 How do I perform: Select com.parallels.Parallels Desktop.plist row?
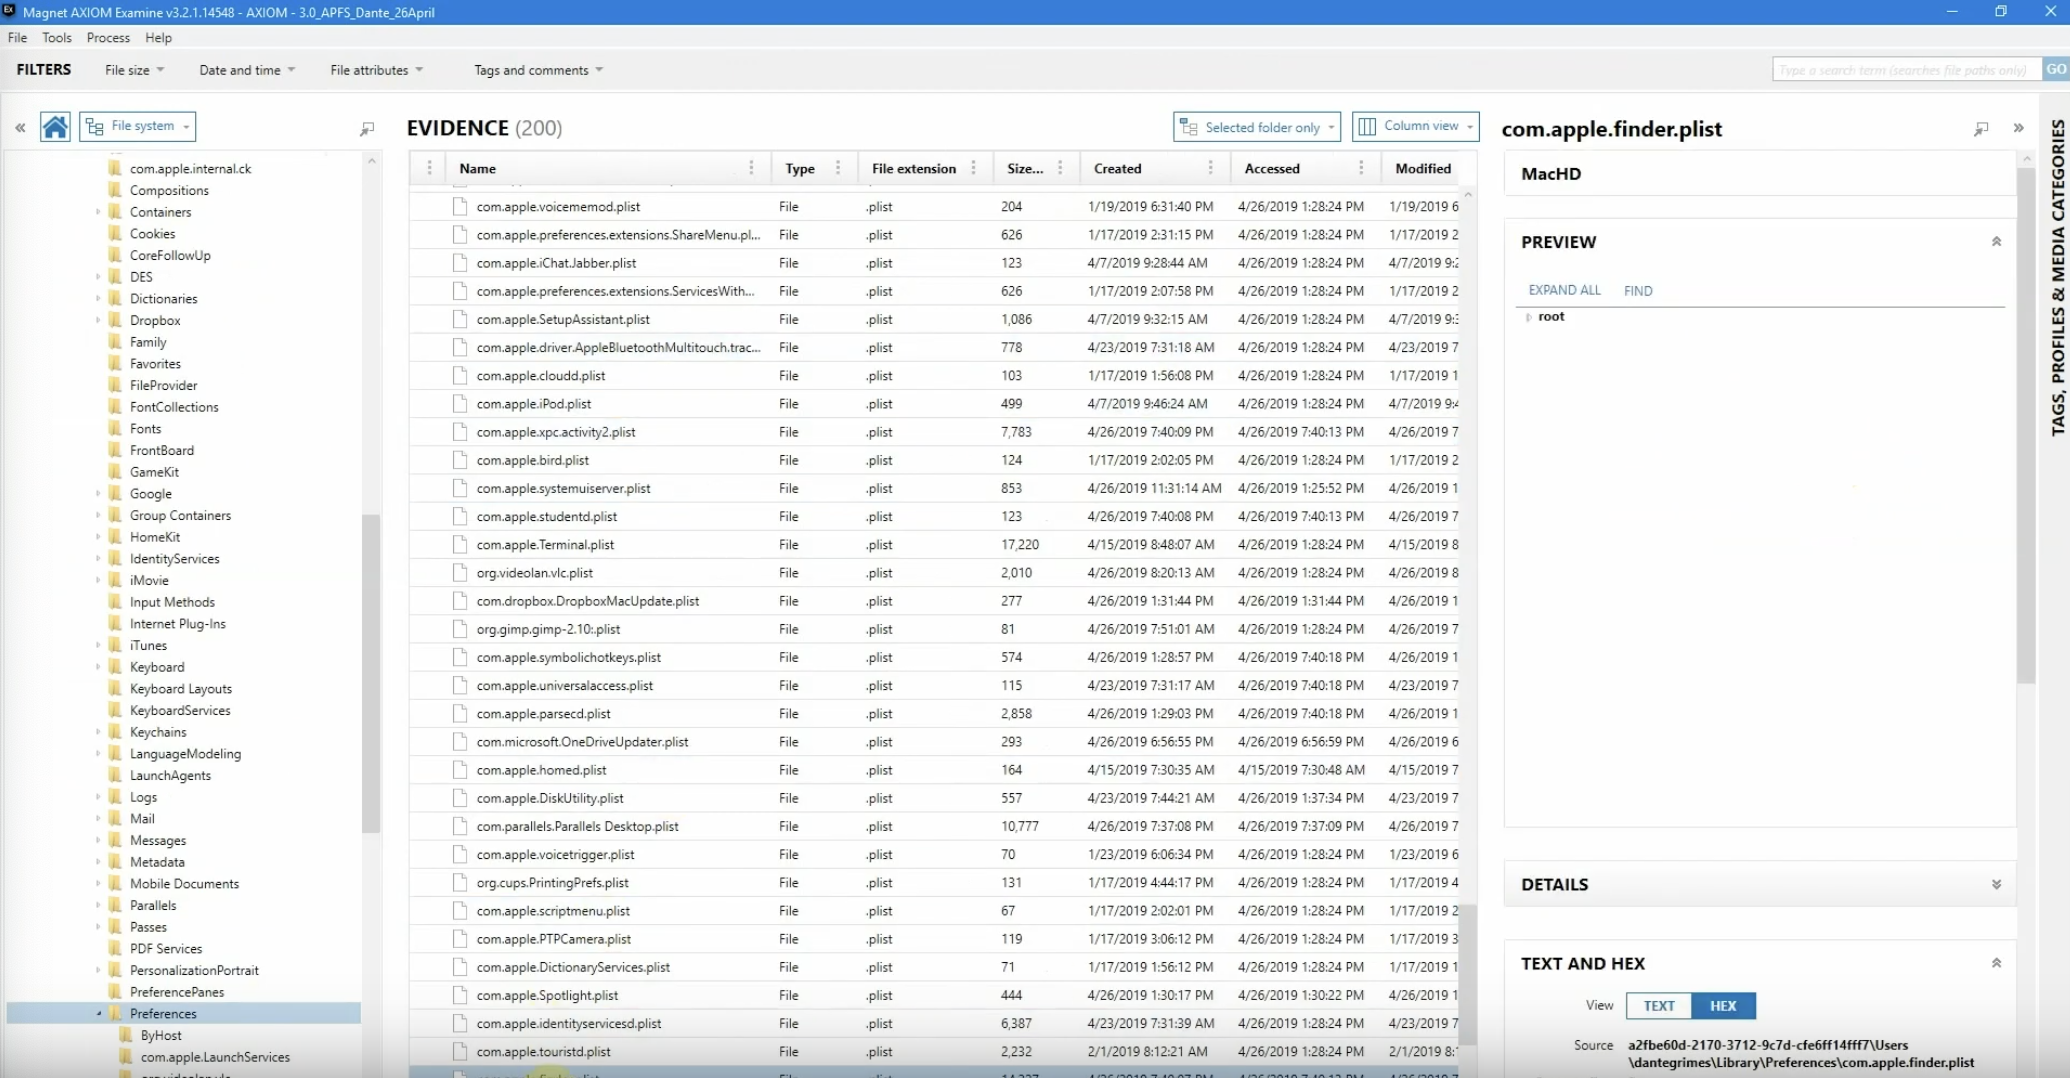click(x=934, y=827)
